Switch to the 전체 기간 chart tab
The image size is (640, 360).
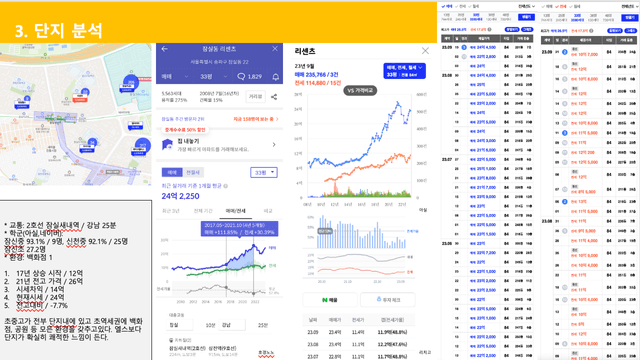tap(203, 211)
